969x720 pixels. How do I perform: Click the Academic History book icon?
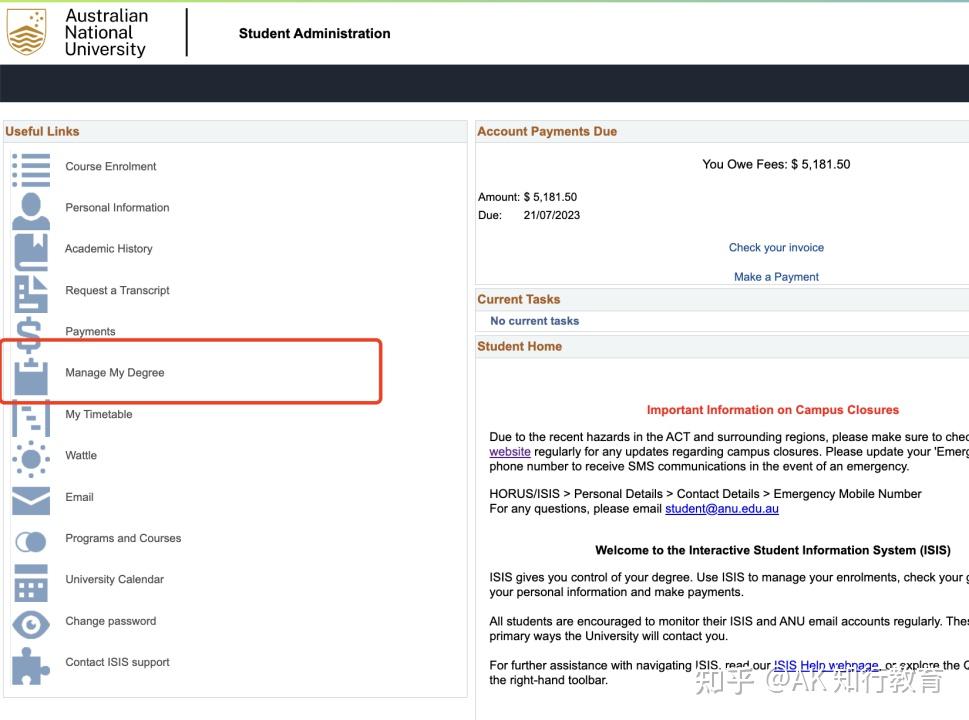[x=31, y=250]
